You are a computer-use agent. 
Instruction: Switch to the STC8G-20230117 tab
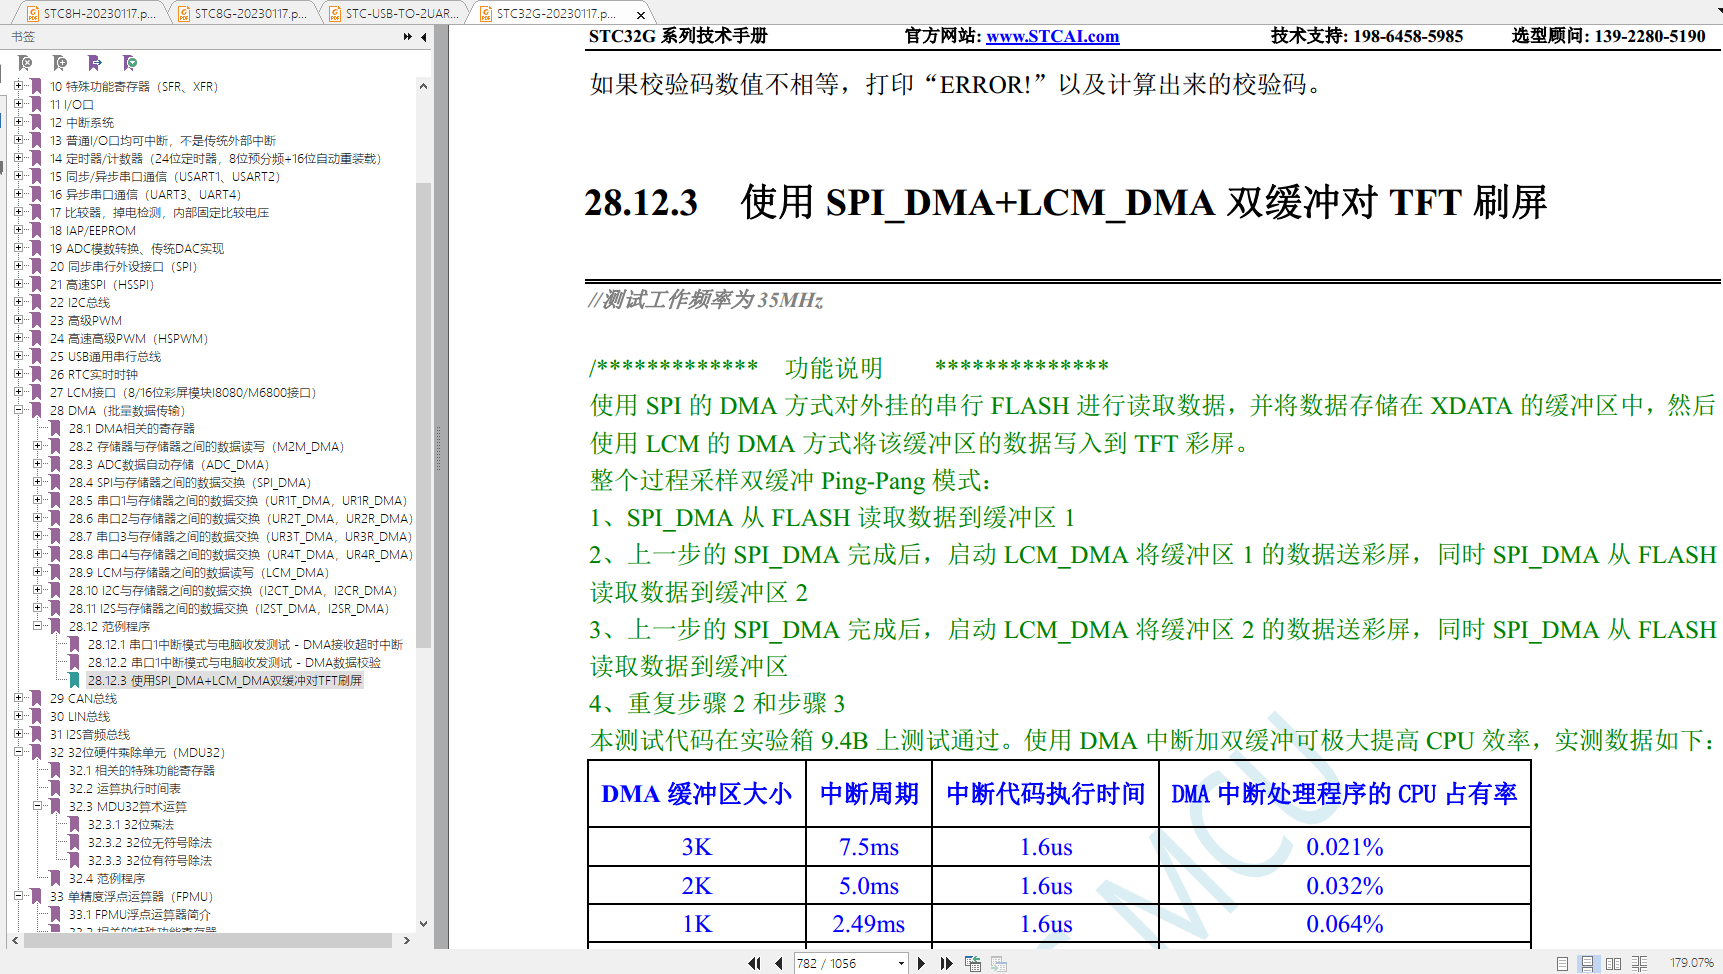pyautogui.click(x=242, y=14)
